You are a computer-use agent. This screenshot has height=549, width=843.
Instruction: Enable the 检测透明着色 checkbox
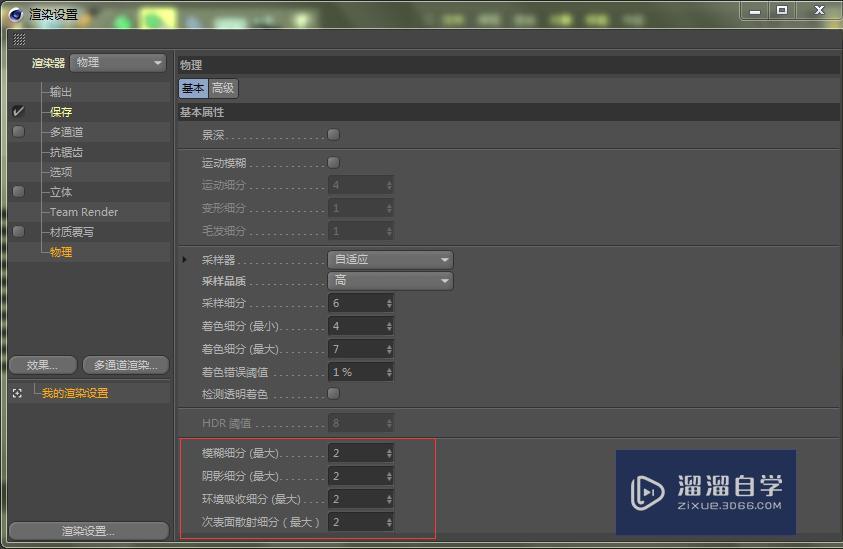click(333, 394)
